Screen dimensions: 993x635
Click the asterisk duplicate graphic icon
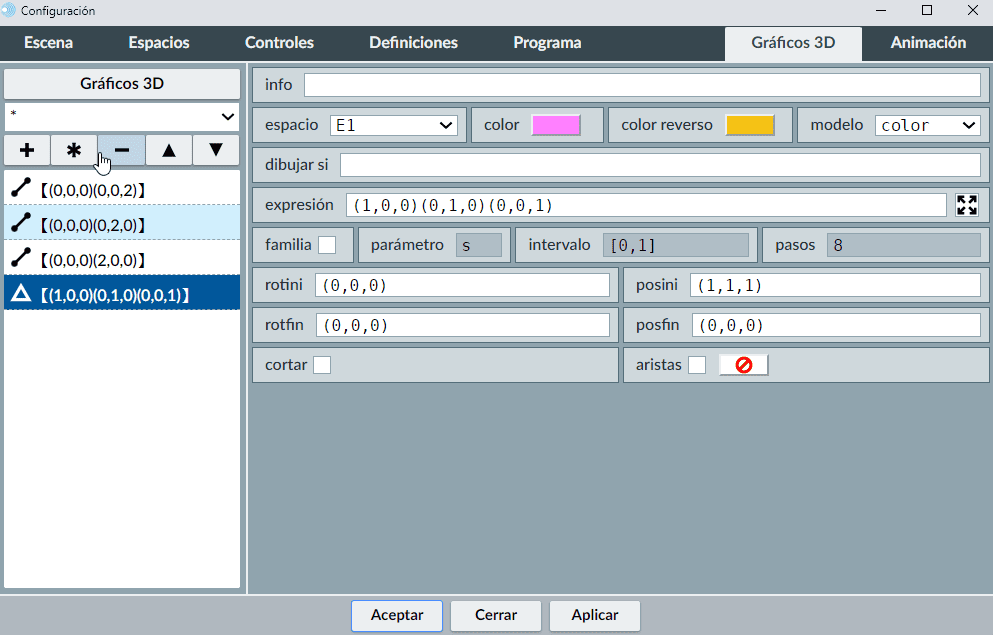pyautogui.click(x=74, y=150)
